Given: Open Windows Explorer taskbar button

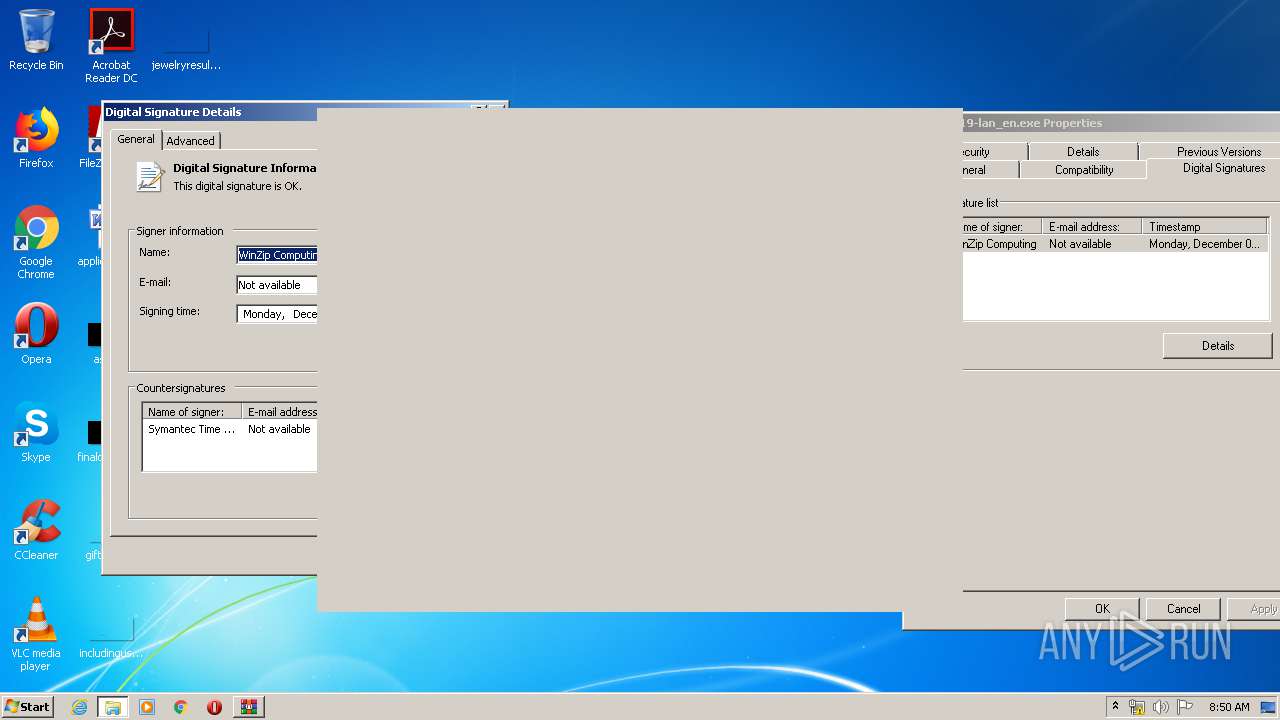Looking at the screenshot, I should [113, 707].
